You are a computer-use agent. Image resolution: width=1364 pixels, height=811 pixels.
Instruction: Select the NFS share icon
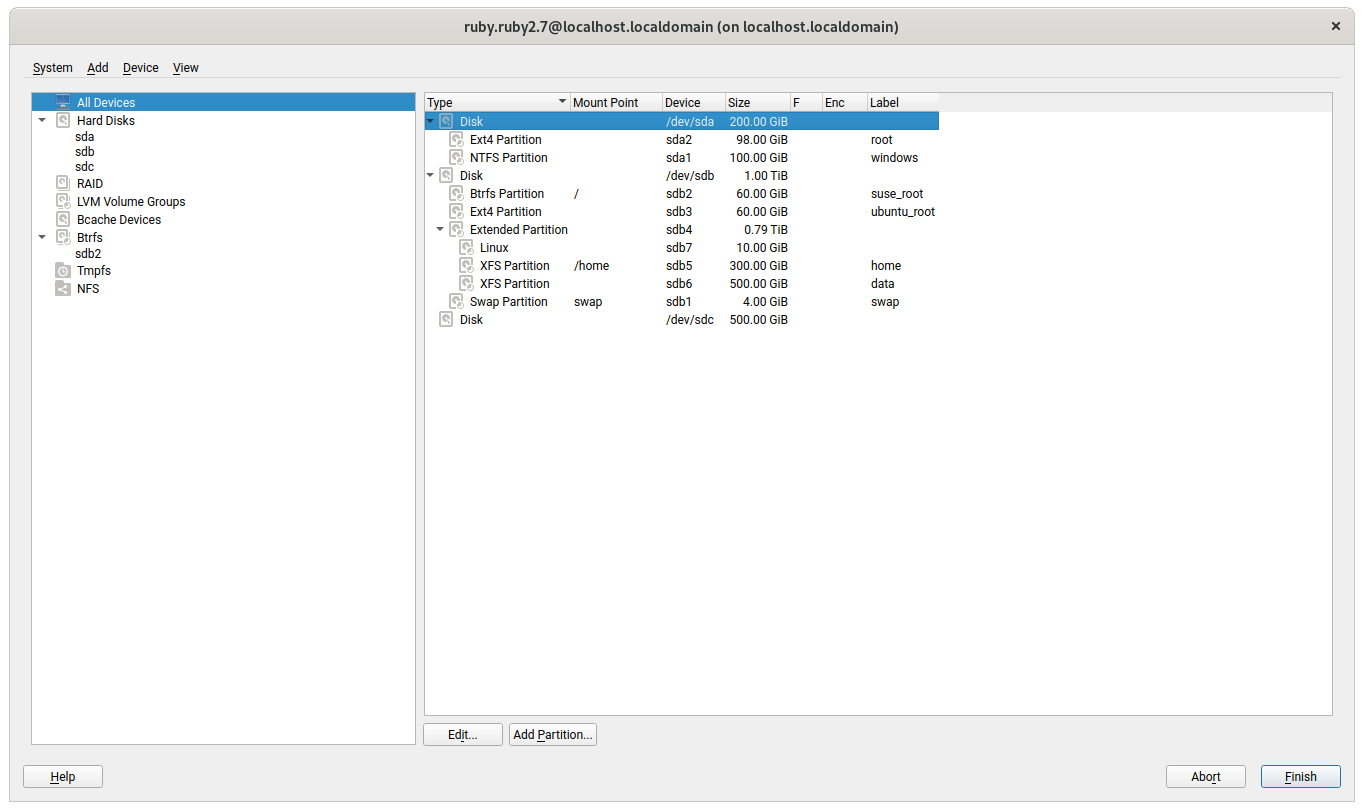click(61, 288)
